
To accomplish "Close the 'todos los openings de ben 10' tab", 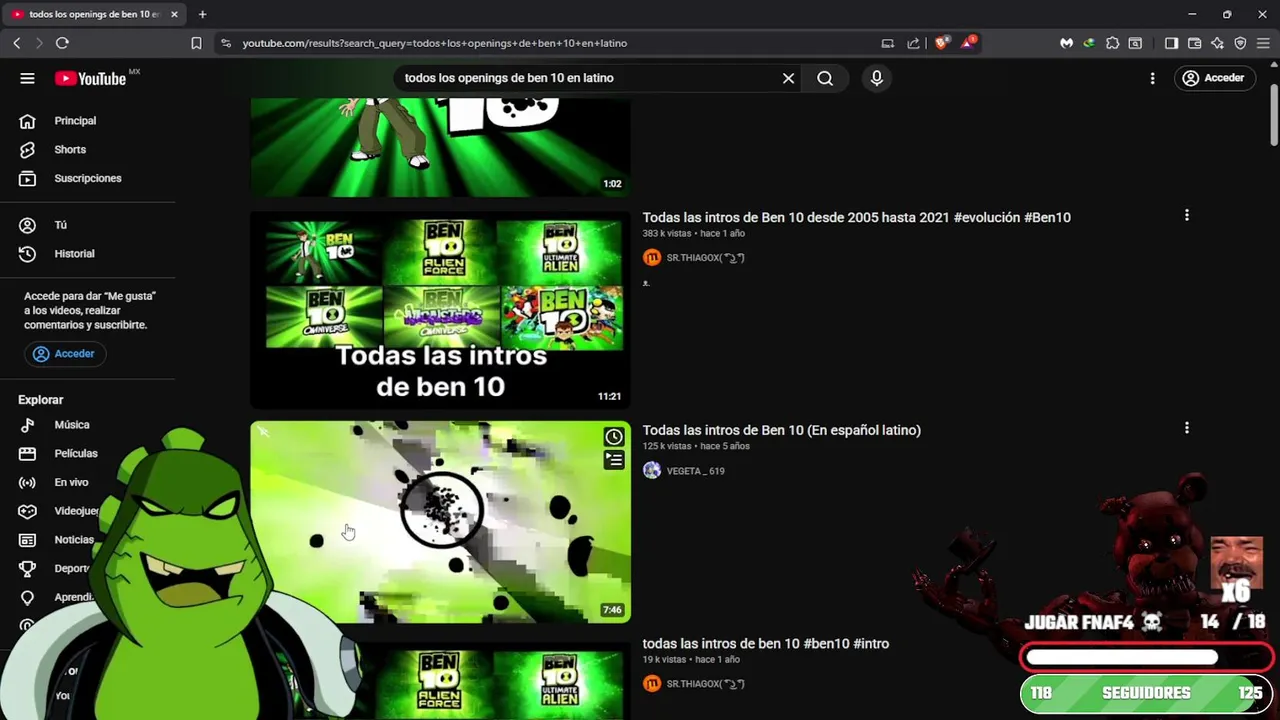I will 174,14.
